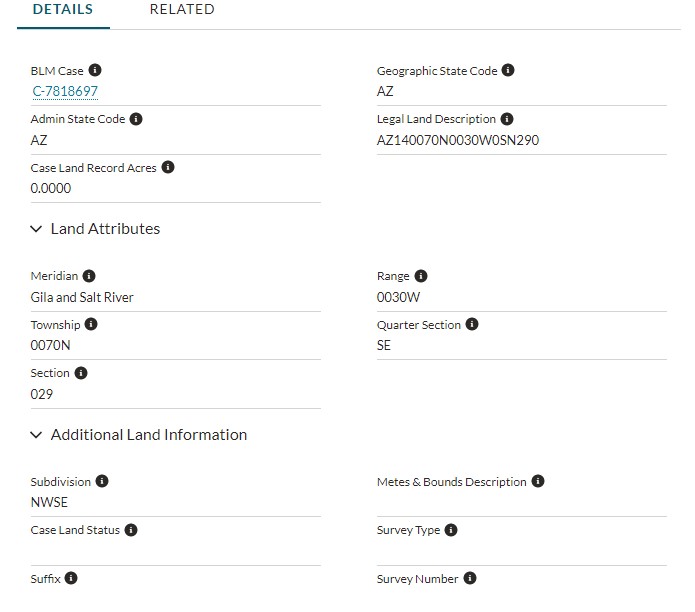The height and width of the screenshot is (612, 695).
Task: Click info icon beside Meridian label
Action: coord(89,276)
